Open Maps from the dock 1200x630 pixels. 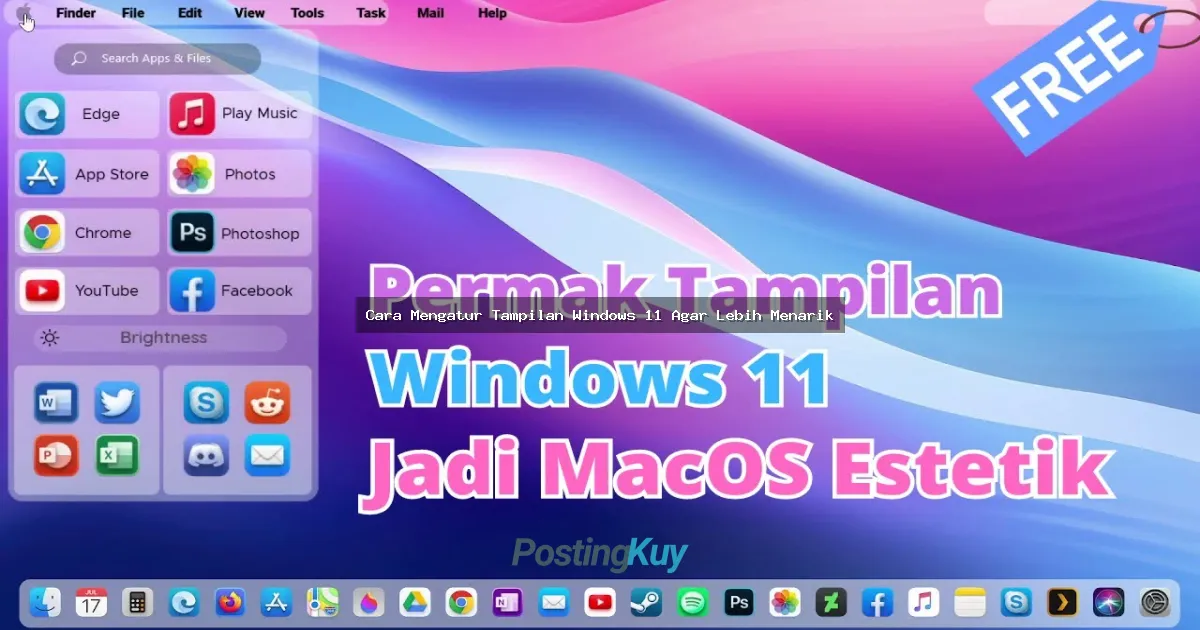[x=323, y=602]
